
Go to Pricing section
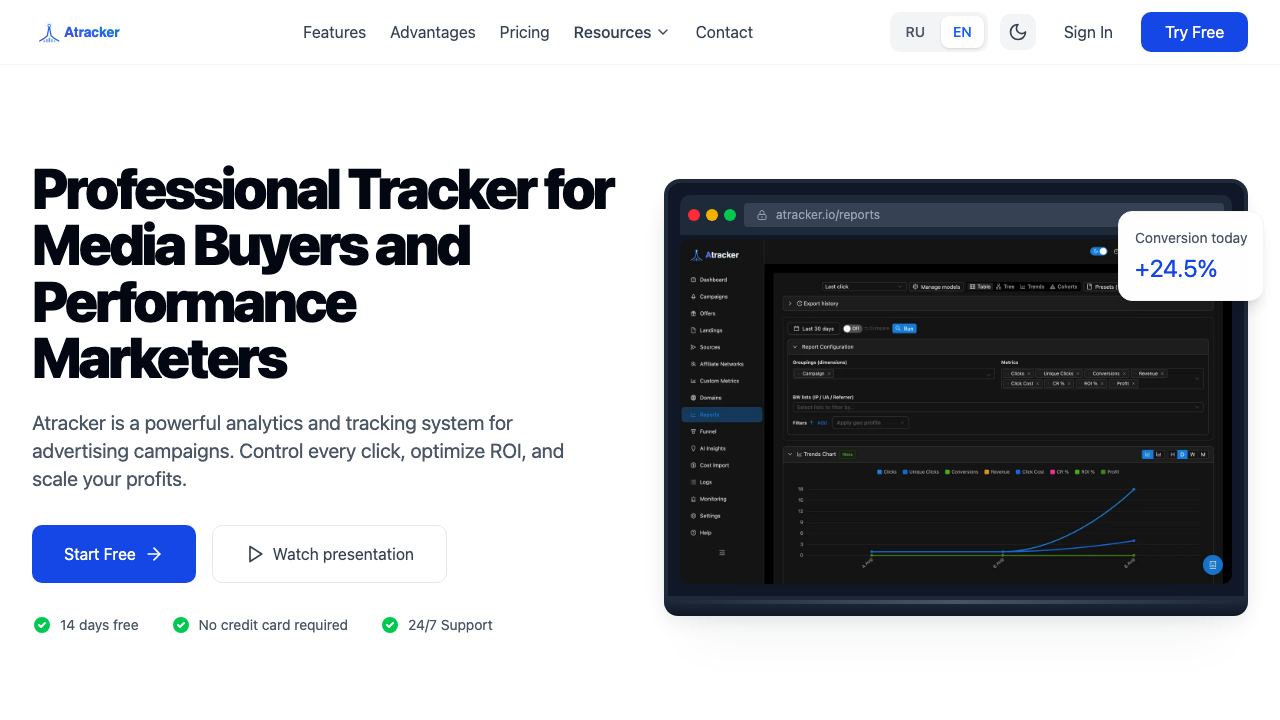tap(524, 32)
